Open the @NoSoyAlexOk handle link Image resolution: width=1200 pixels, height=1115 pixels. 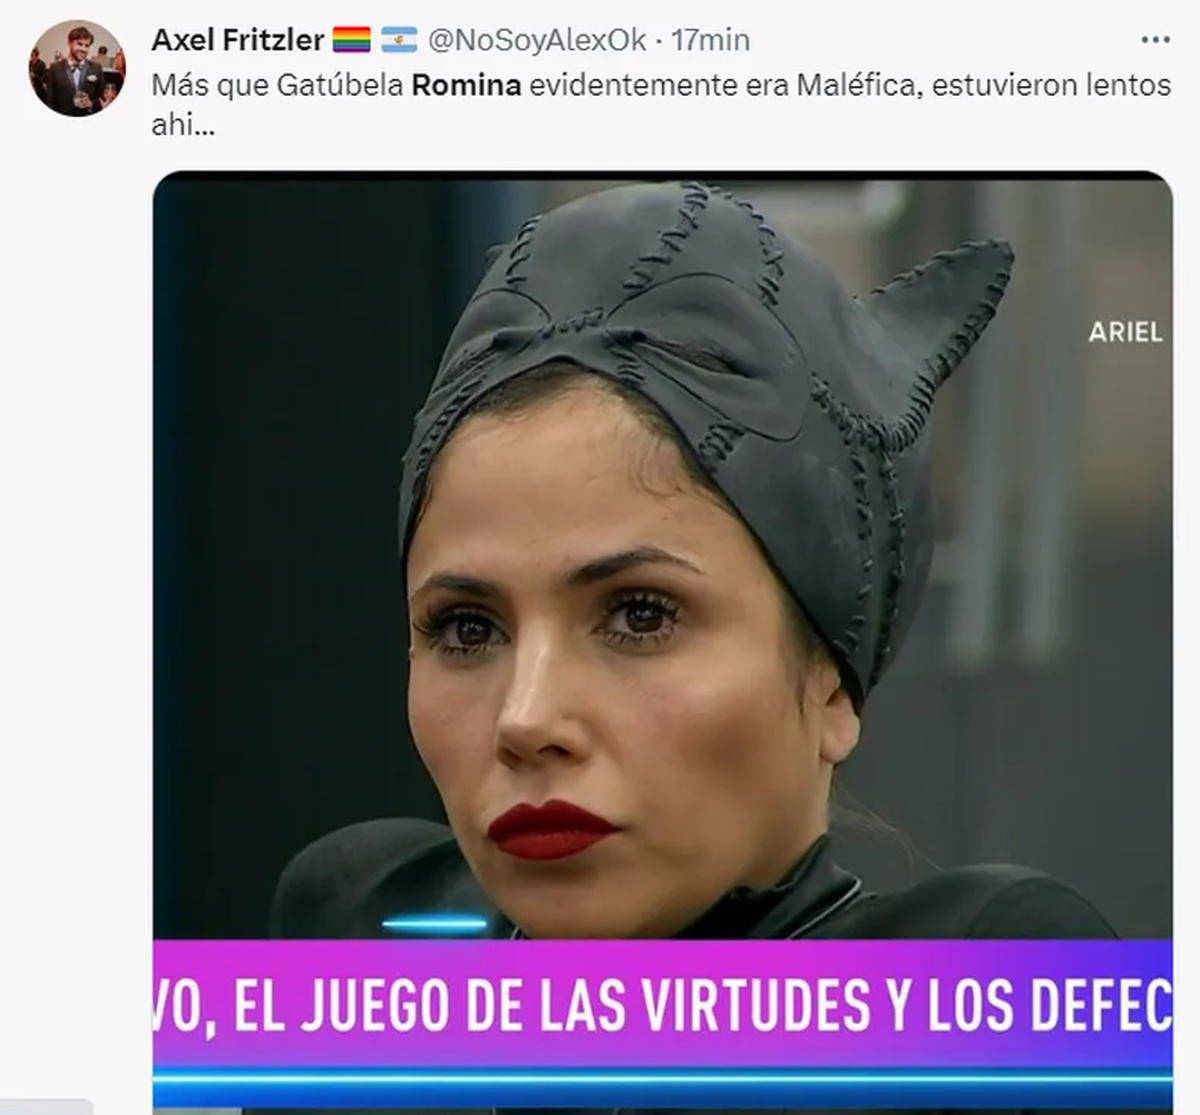click(538, 40)
